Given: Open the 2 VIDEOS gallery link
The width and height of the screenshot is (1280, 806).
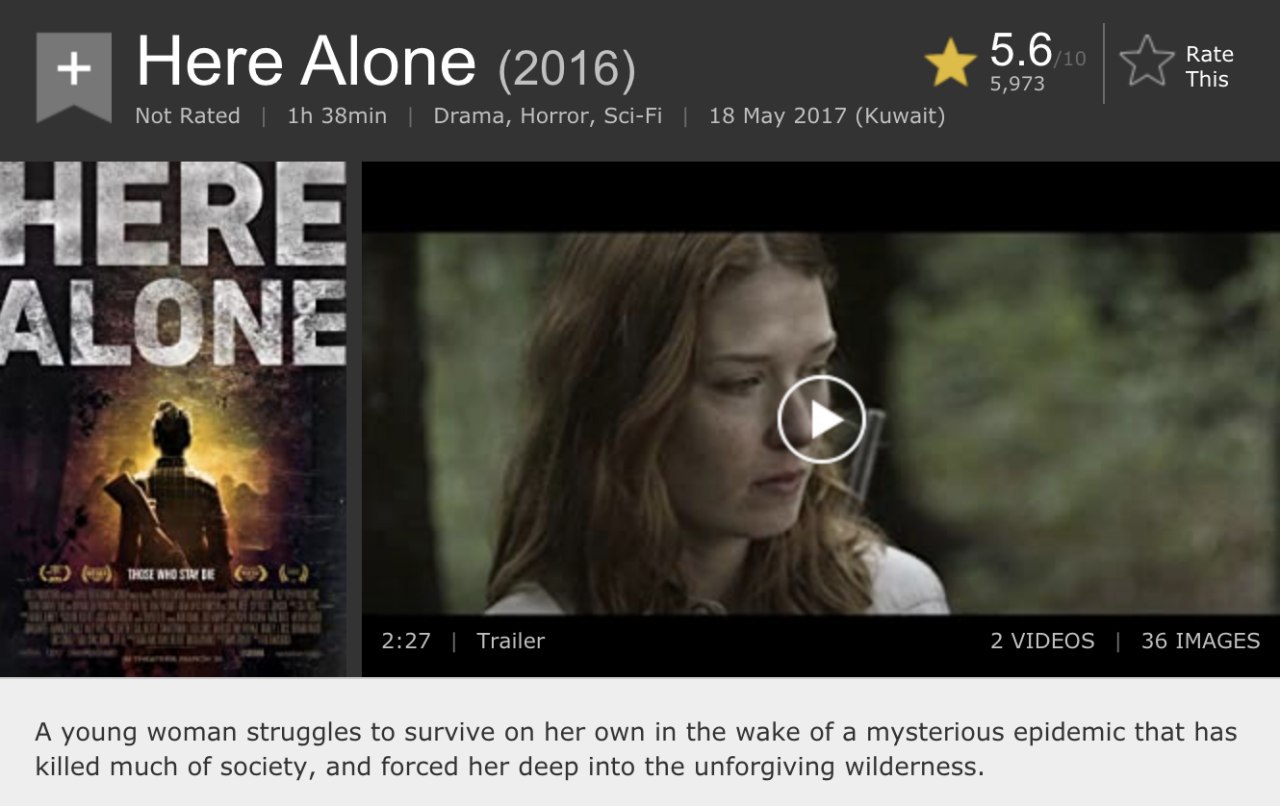Looking at the screenshot, I should (1042, 641).
